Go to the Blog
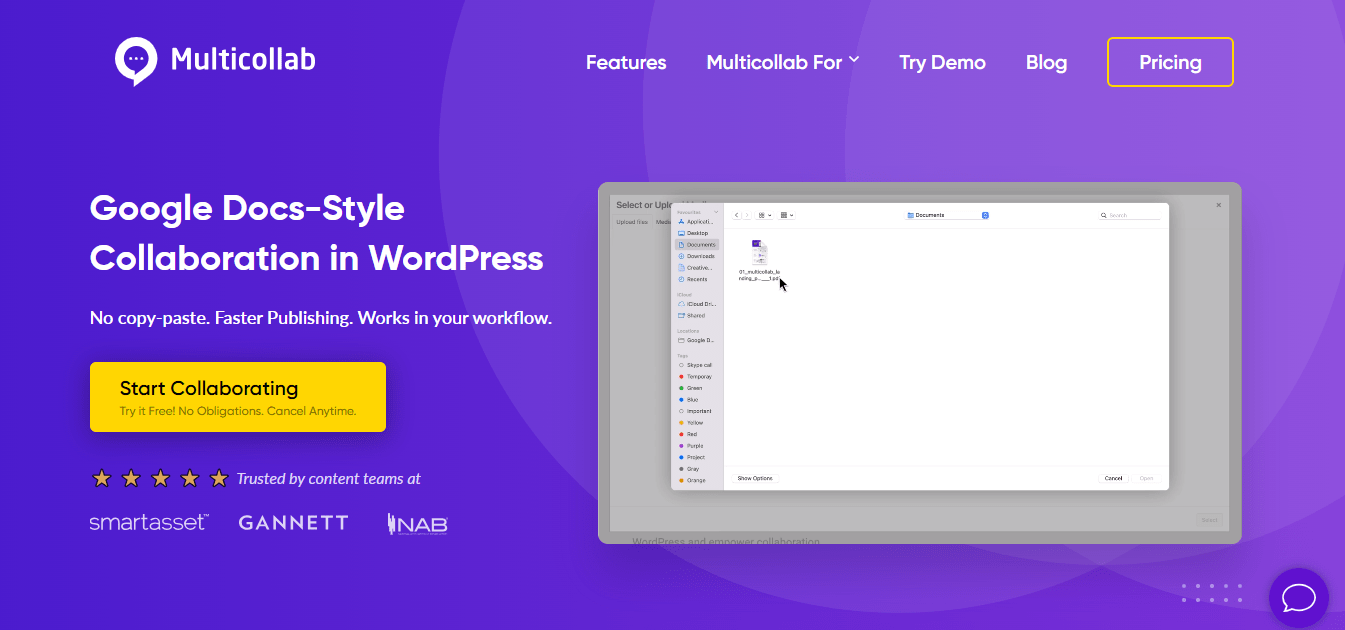Image resolution: width=1345 pixels, height=630 pixels. click(1046, 62)
